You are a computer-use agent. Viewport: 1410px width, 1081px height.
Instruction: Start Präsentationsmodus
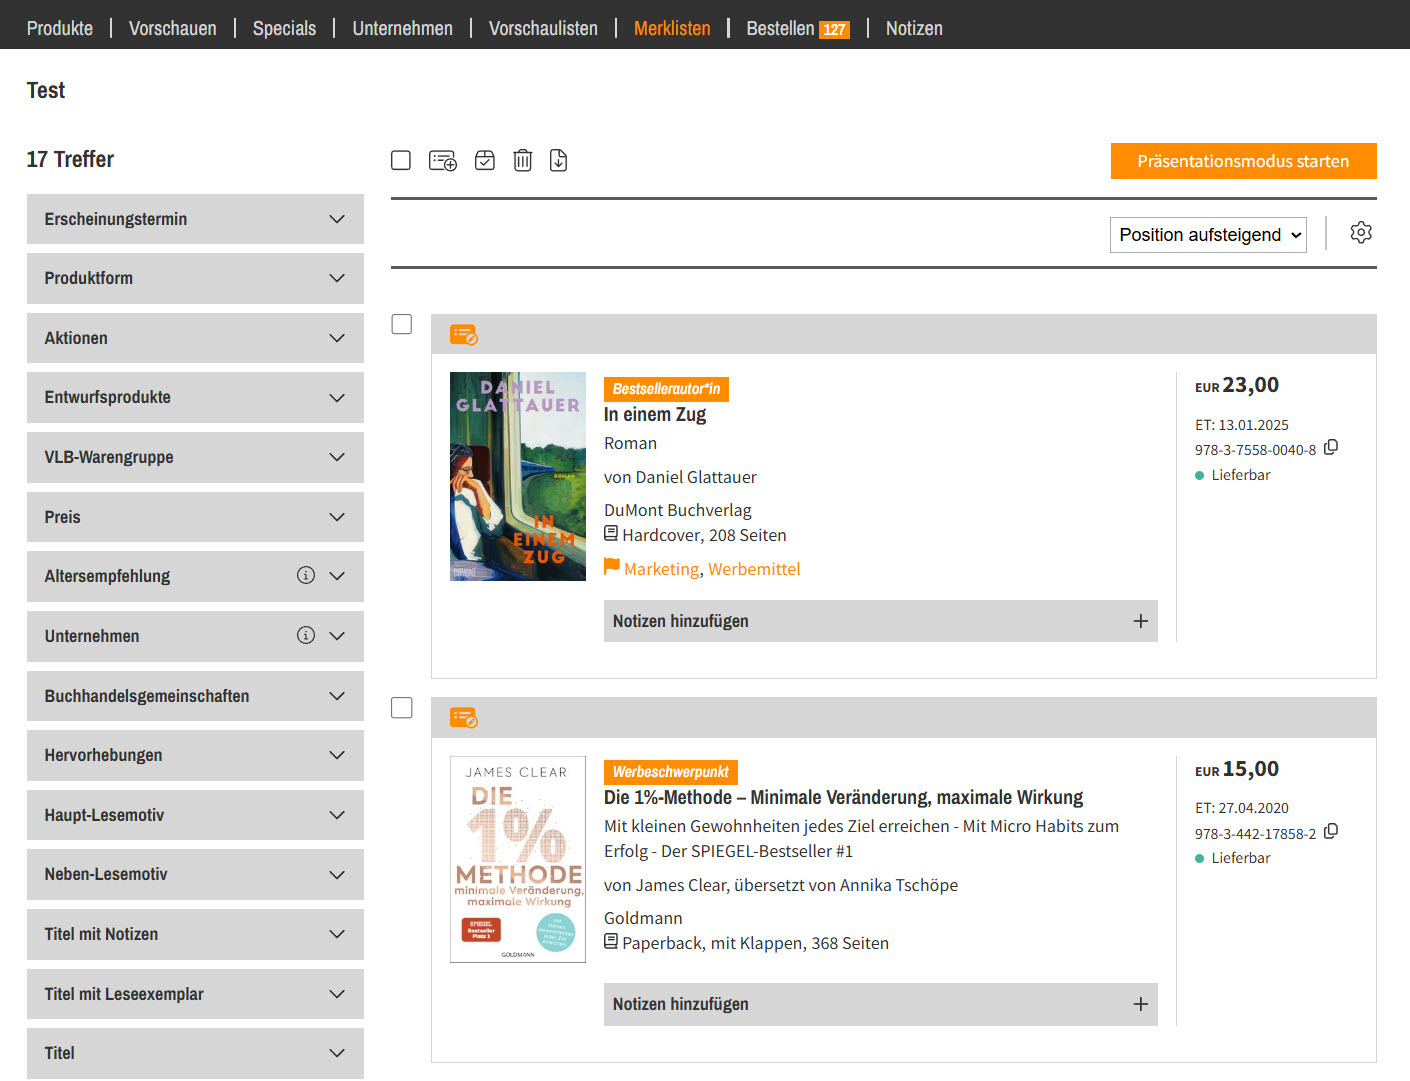tap(1243, 161)
